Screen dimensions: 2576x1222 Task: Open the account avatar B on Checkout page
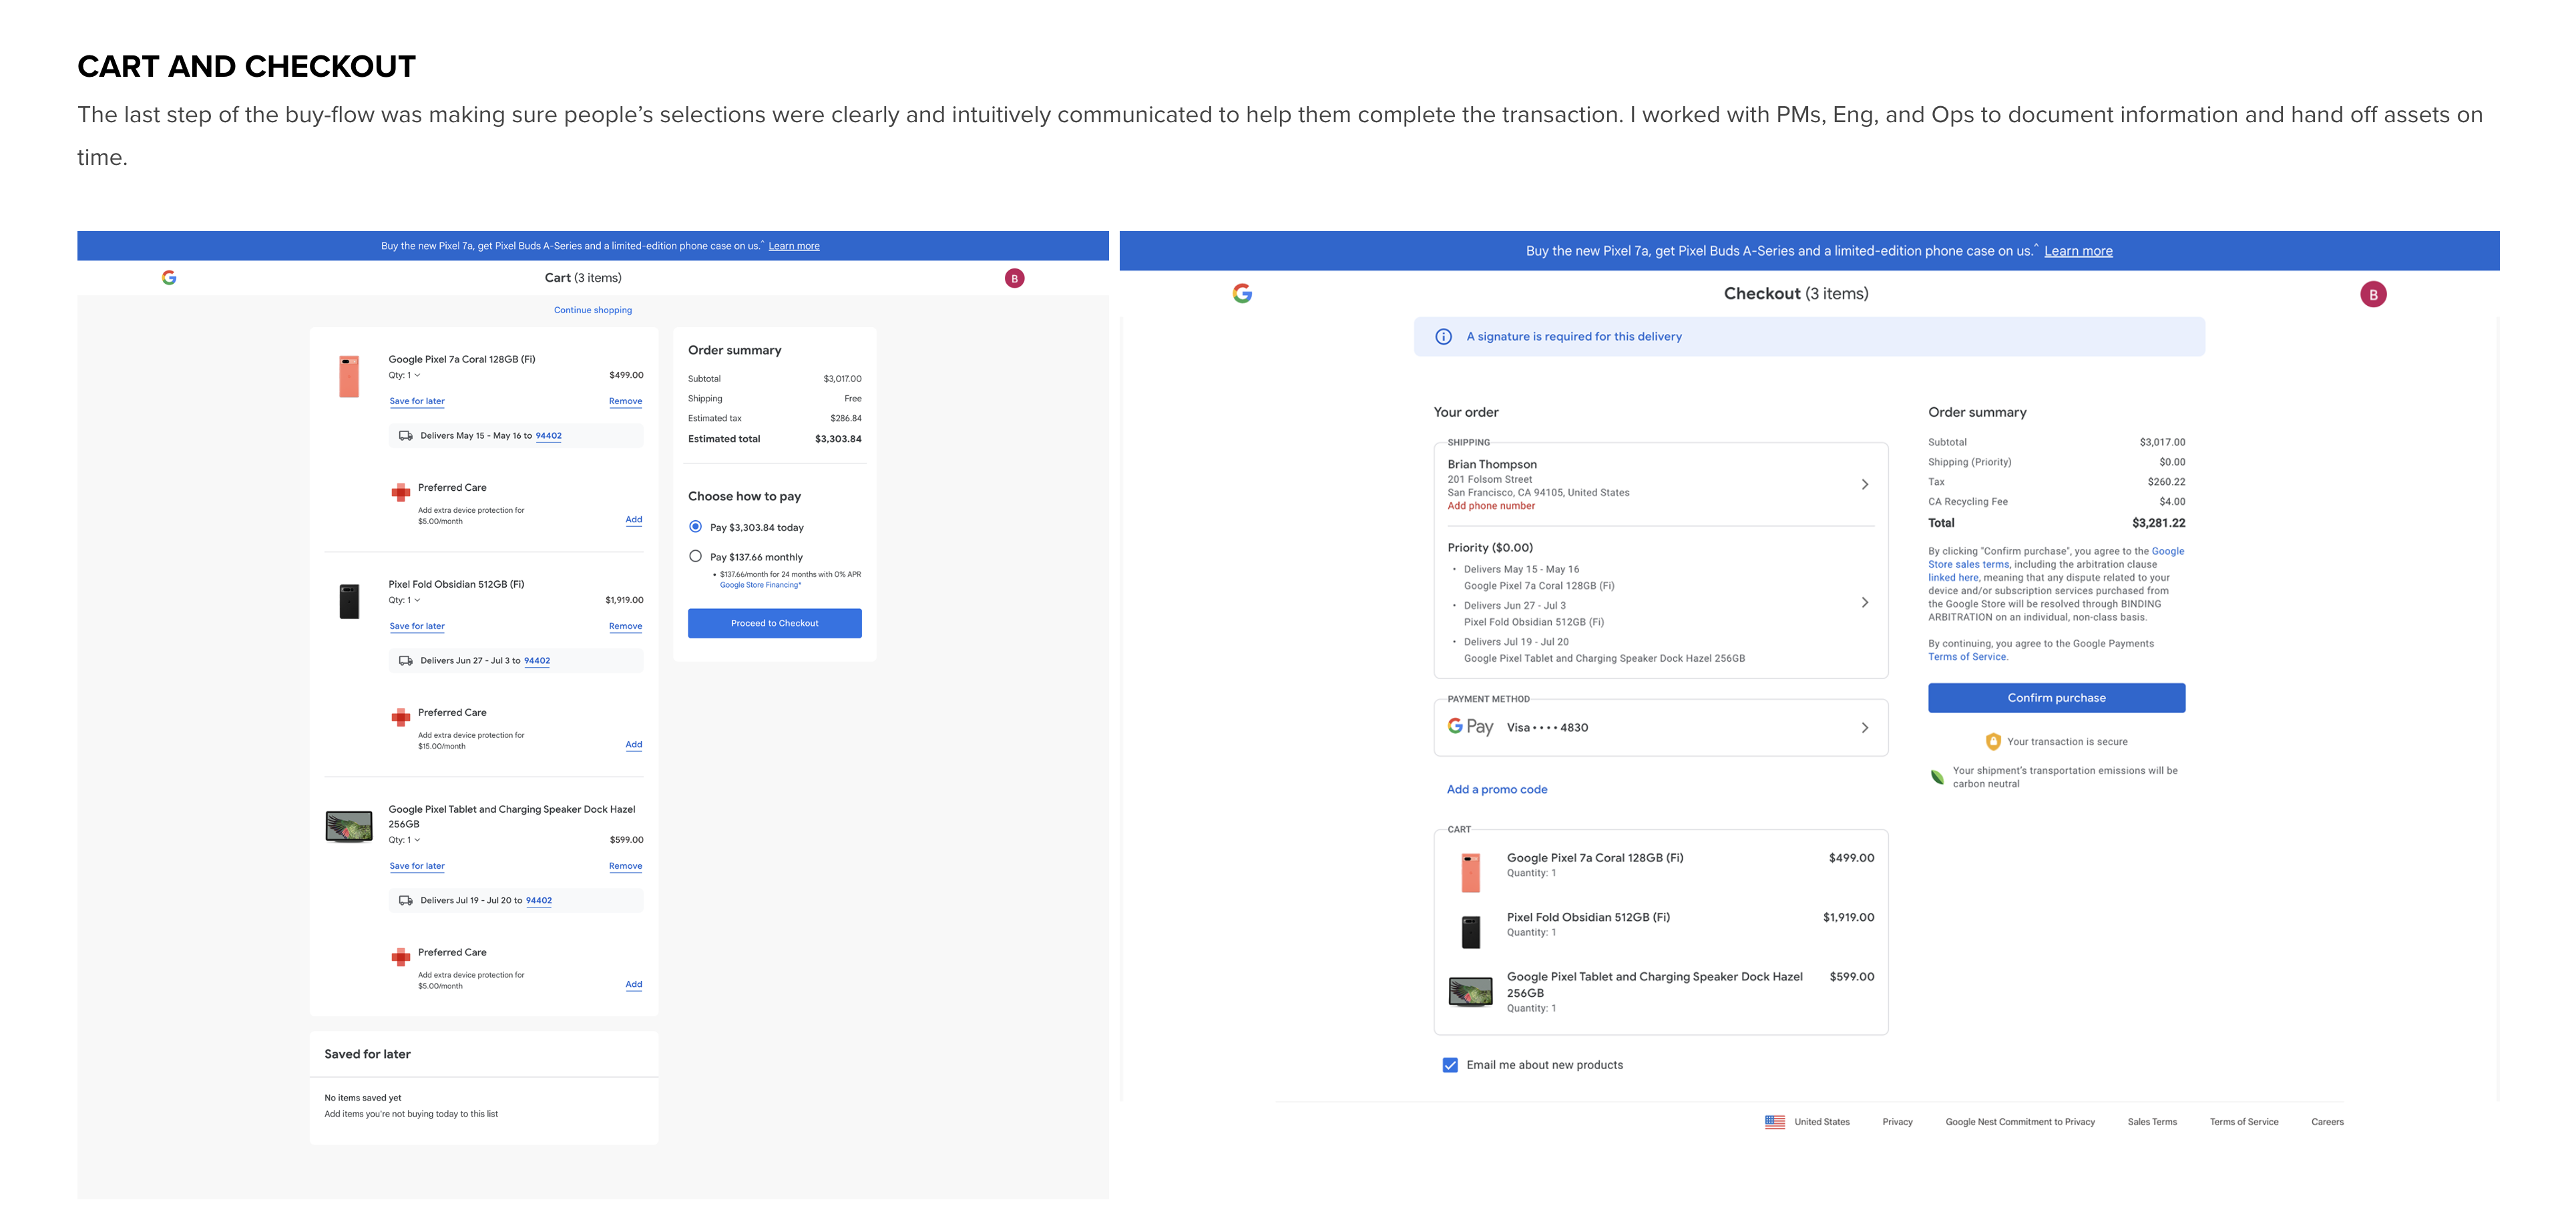(2373, 294)
